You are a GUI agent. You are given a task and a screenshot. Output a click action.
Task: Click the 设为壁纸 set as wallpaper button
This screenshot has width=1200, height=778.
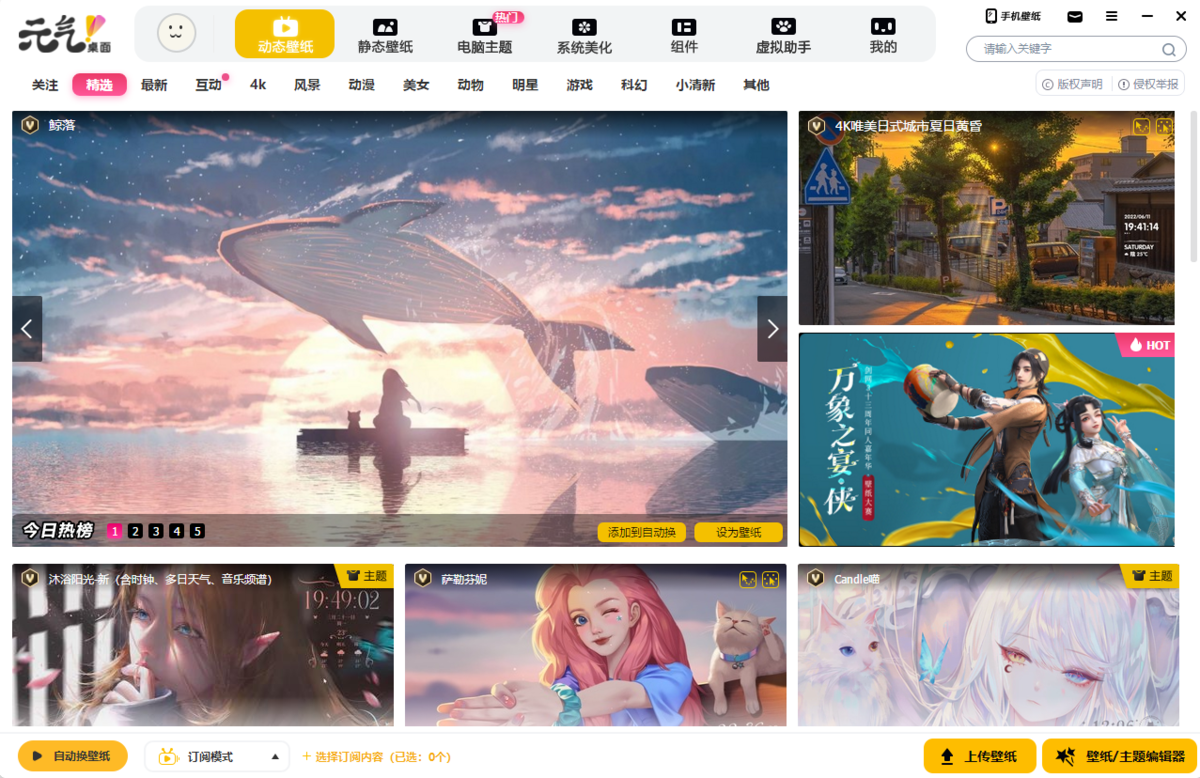[x=738, y=532]
